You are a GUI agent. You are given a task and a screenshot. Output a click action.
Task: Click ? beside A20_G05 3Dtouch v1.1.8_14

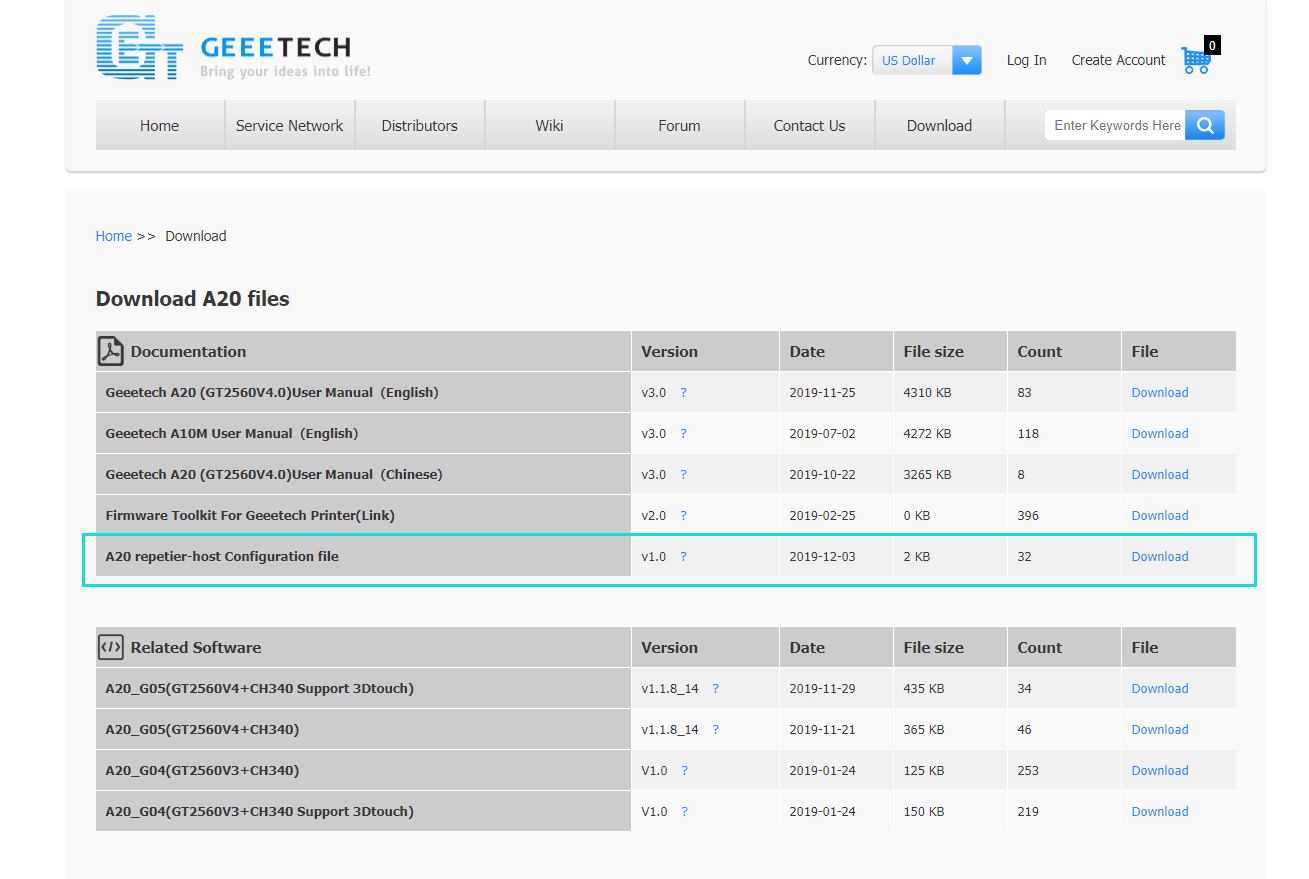(x=716, y=688)
